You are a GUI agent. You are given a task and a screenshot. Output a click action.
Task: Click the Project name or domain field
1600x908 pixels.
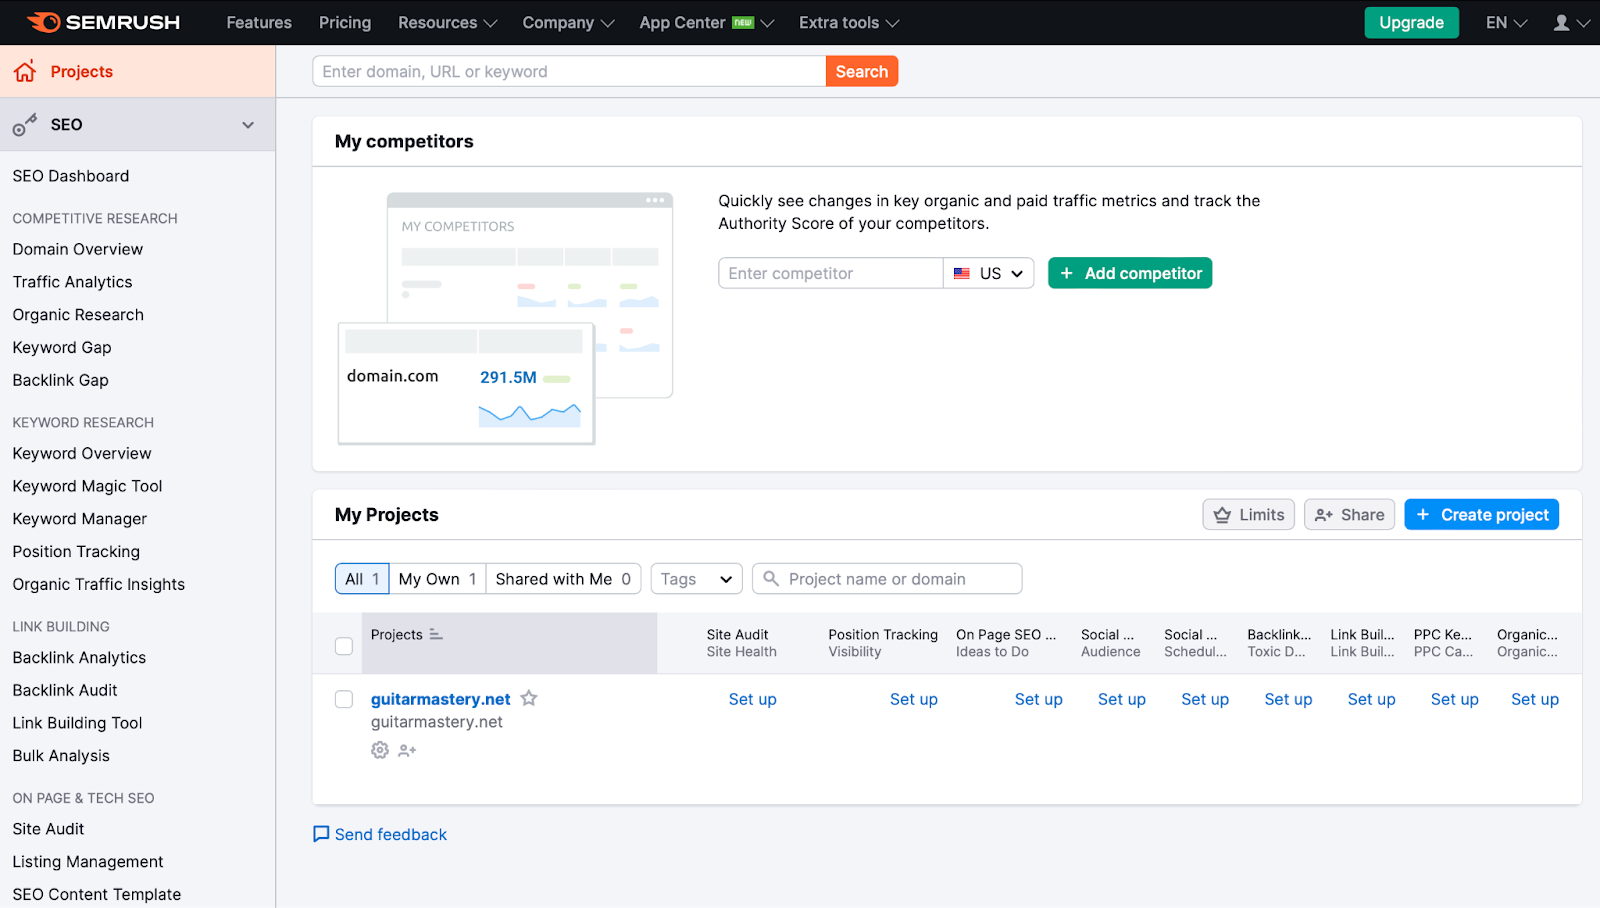coord(887,578)
